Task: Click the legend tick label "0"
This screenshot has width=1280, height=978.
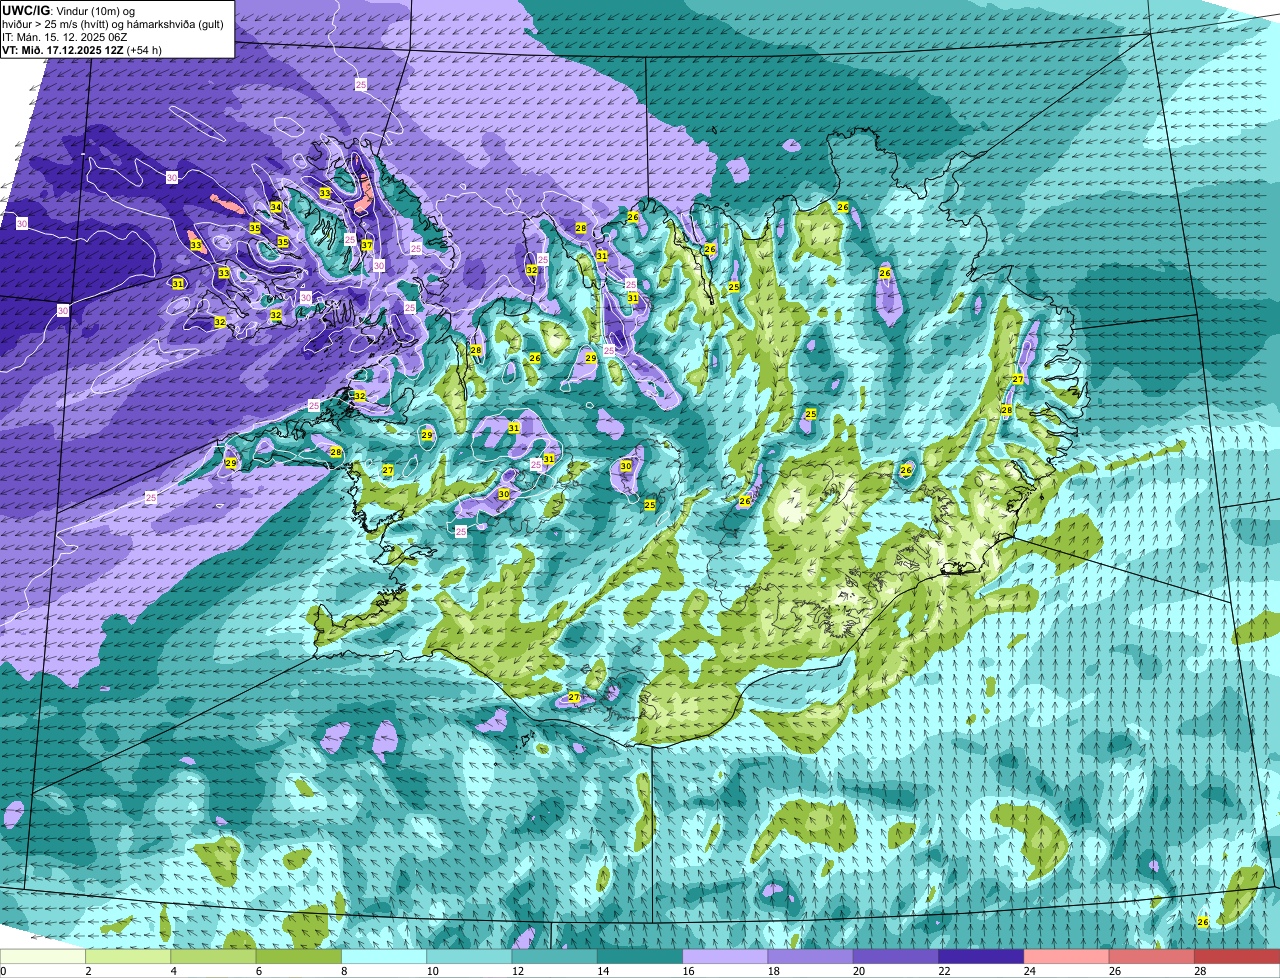Action: (3, 971)
